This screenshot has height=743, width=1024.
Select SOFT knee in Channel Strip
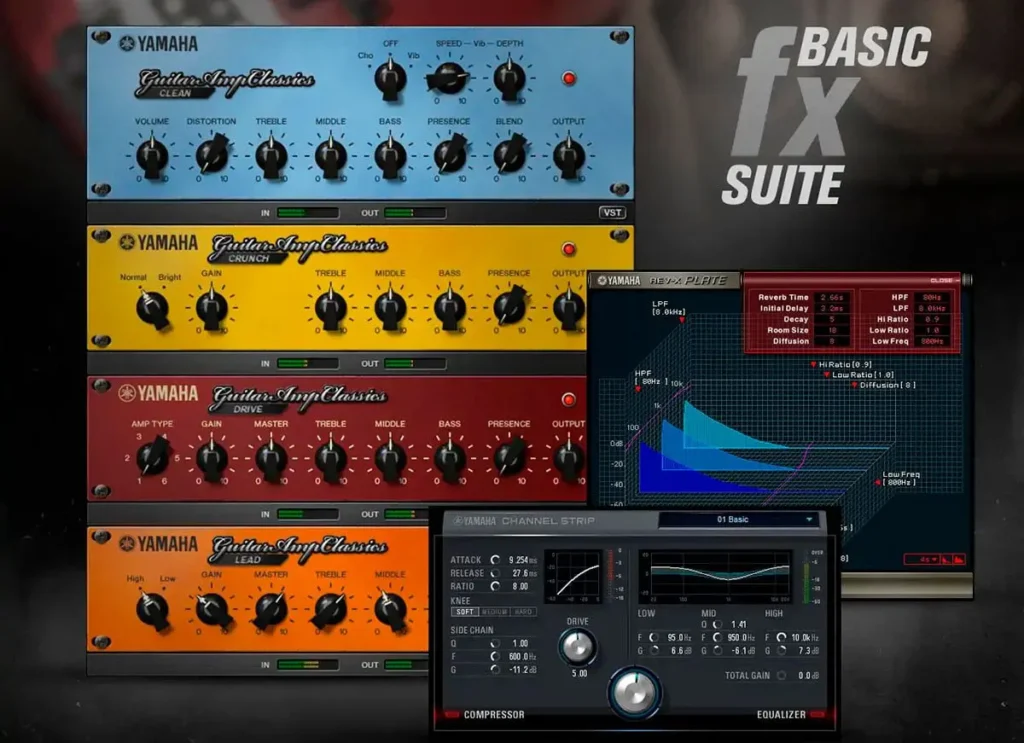pyautogui.click(x=464, y=612)
